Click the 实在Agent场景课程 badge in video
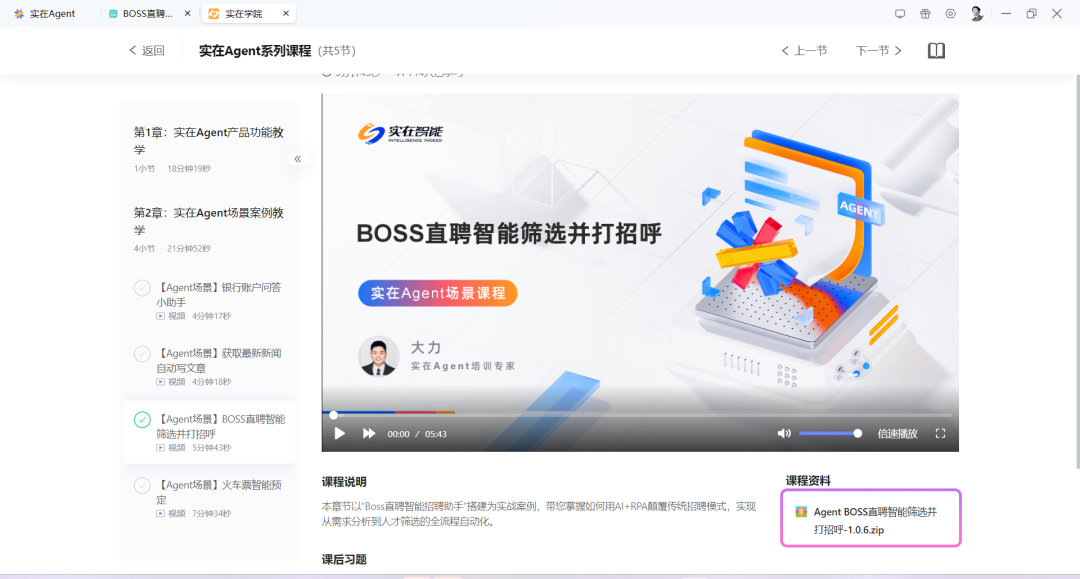This screenshot has width=1080, height=579. (x=437, y=293)
